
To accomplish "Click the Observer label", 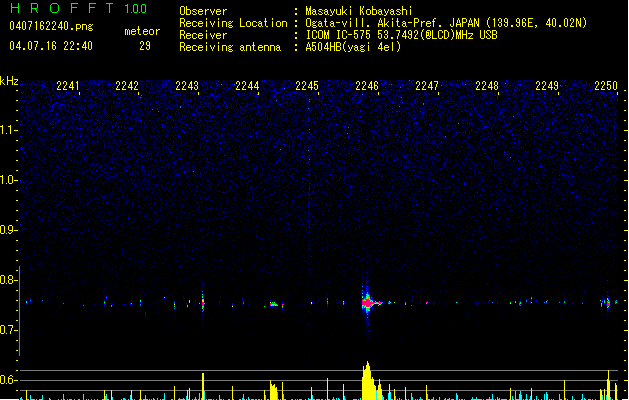I will tap(203, 11).
